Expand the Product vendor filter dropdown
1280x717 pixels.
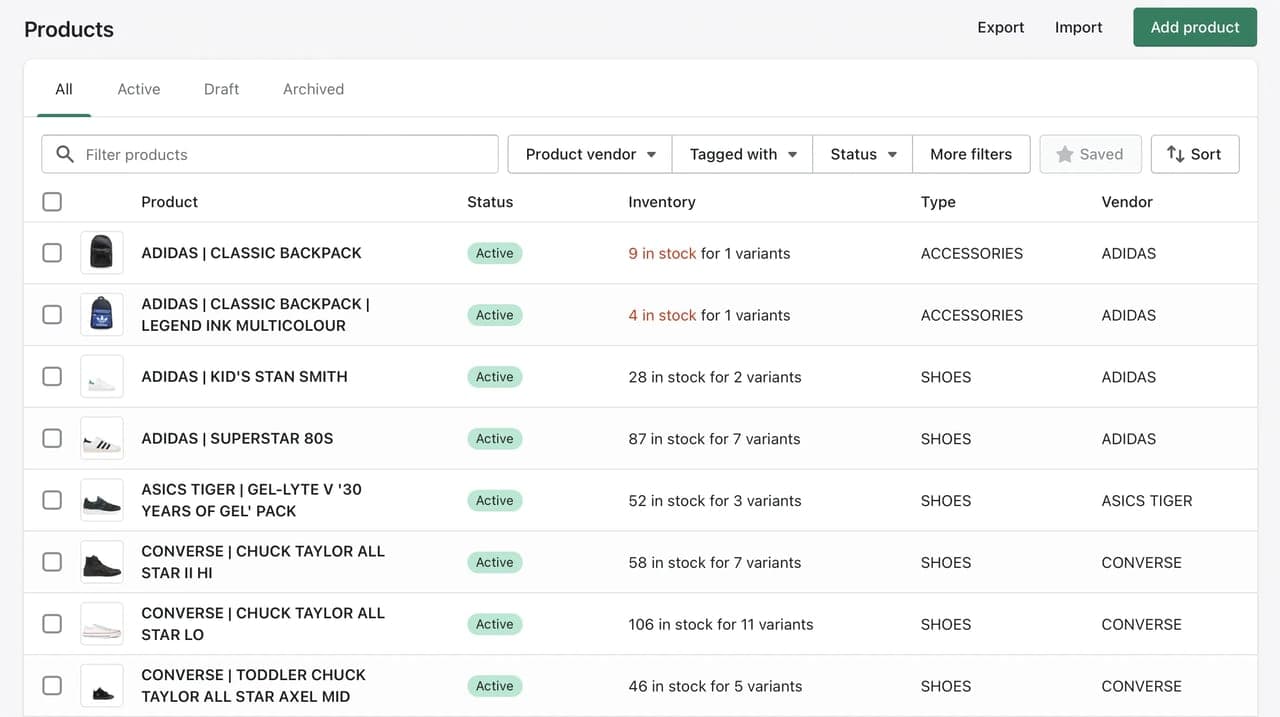590,154
